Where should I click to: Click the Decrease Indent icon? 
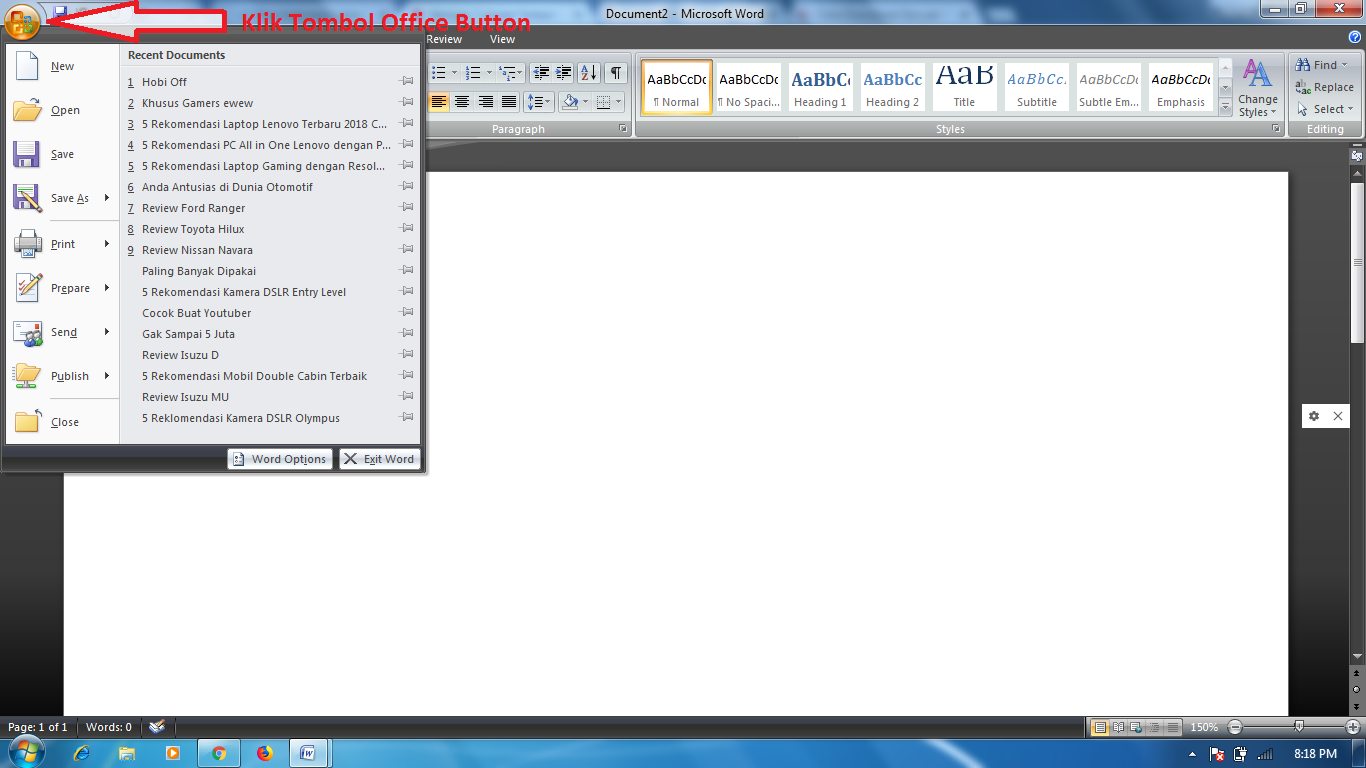pos(541,72)
